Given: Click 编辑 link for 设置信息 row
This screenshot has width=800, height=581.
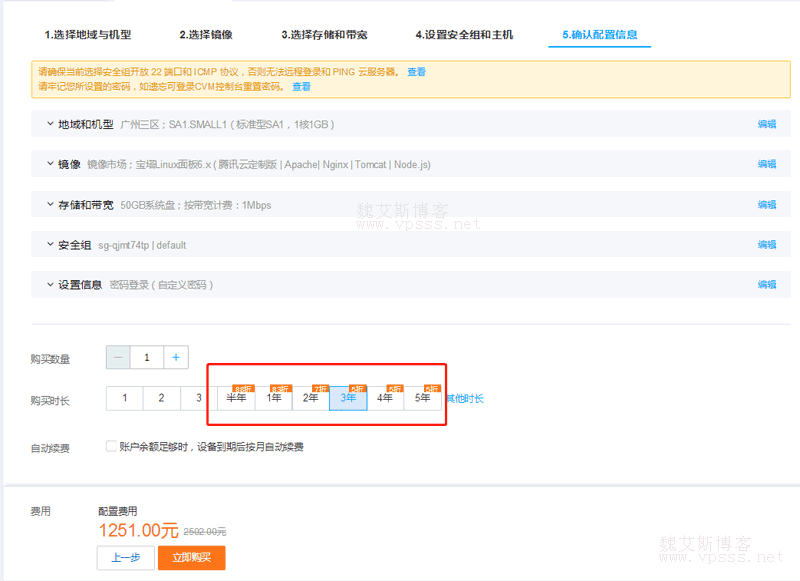Looking at the screenshot, I should pyautogui.click(x=766, y=285).
